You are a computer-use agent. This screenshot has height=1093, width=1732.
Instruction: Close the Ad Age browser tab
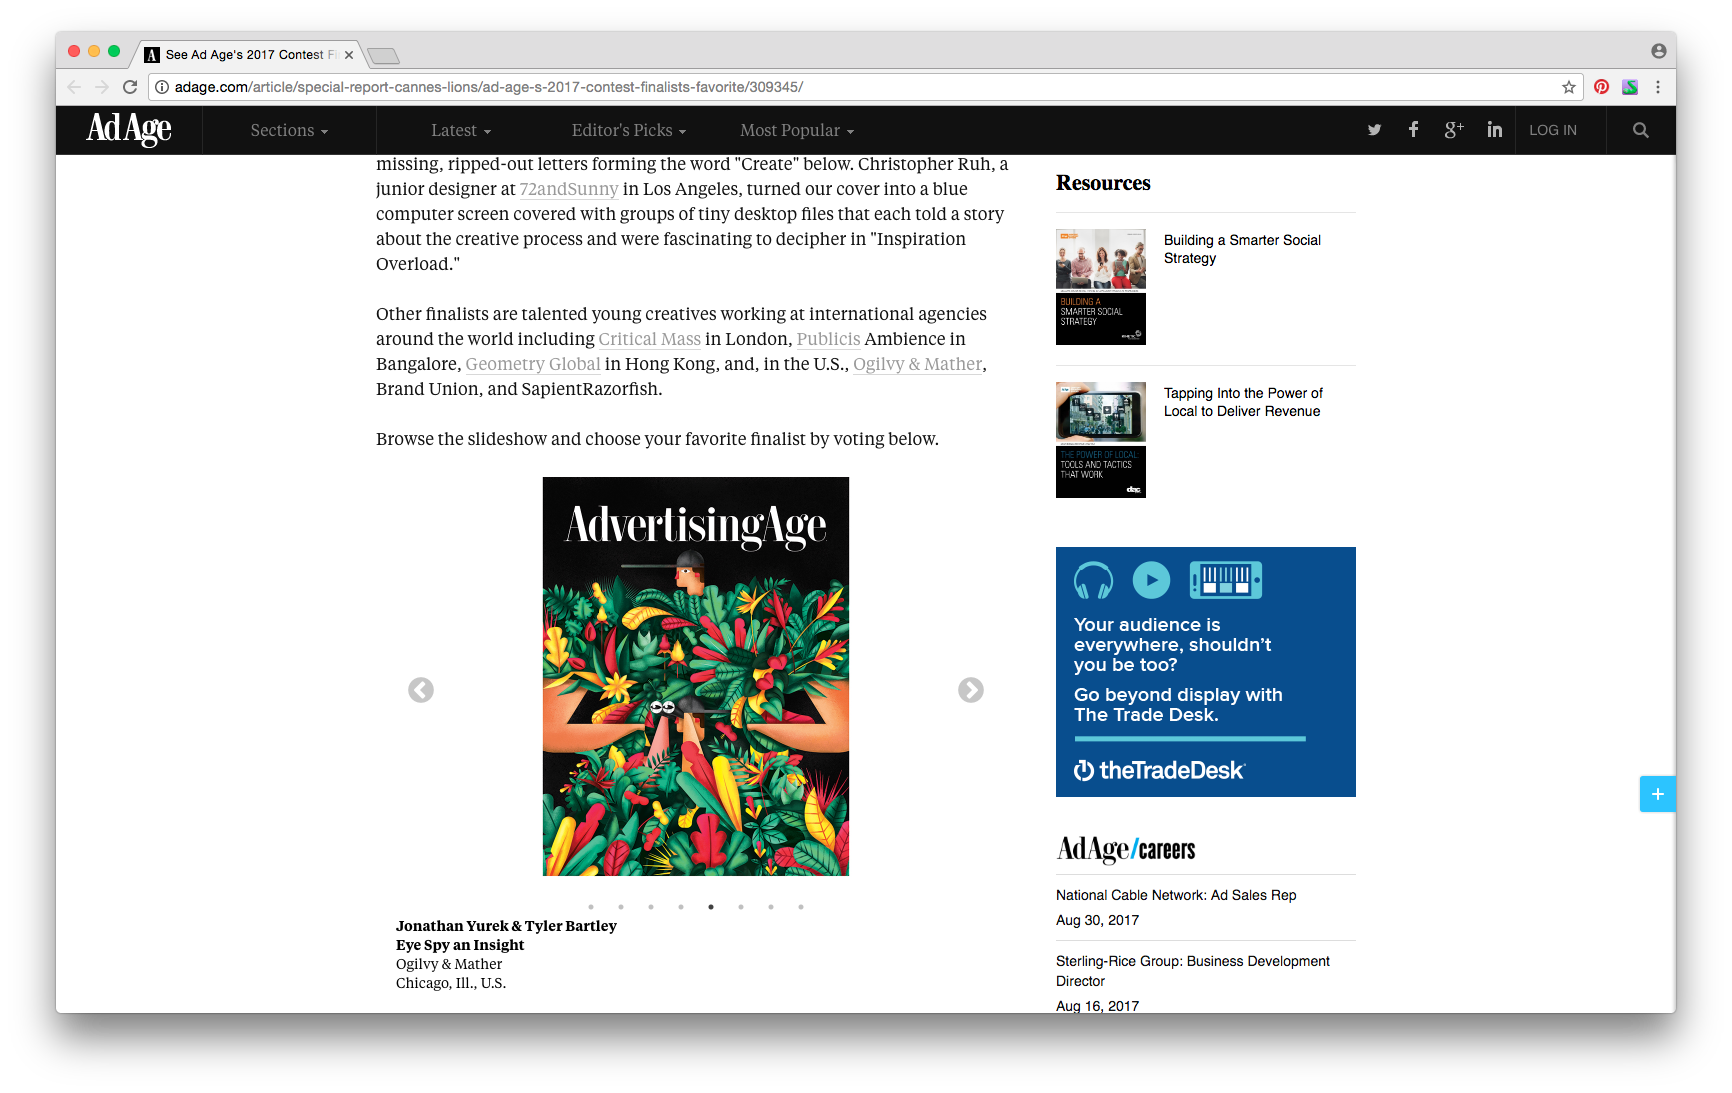click(x=348, y=55)
